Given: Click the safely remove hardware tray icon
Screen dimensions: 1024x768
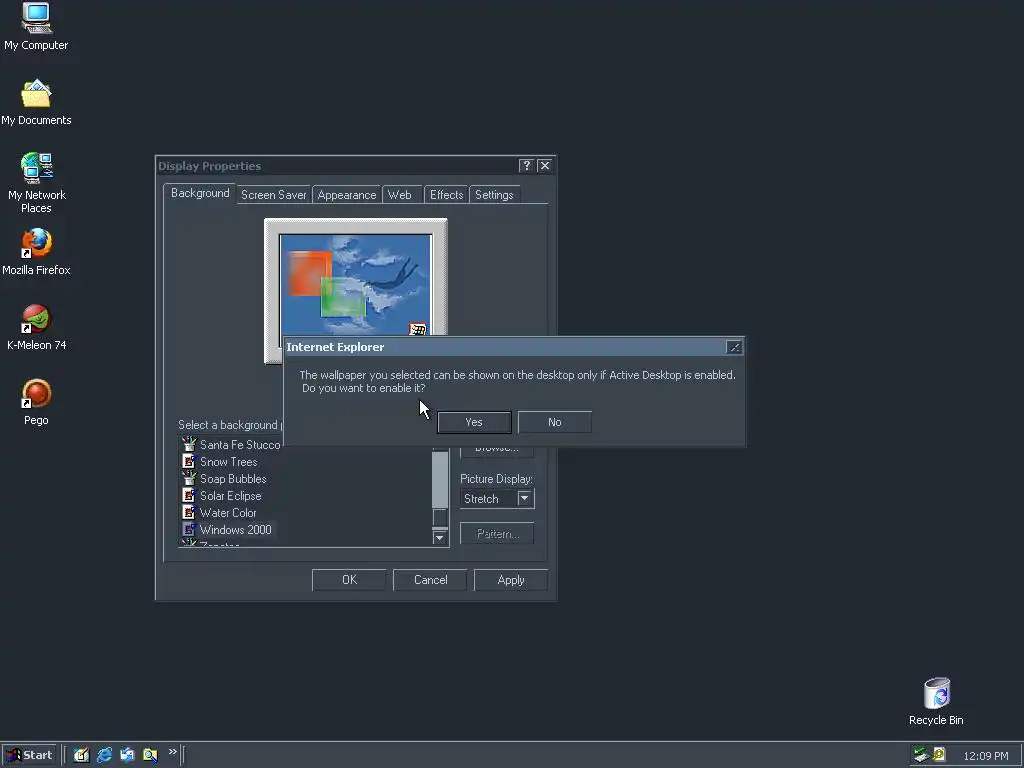Looking at the screenshot, I should pyautogui.click(x=921, y=754).
